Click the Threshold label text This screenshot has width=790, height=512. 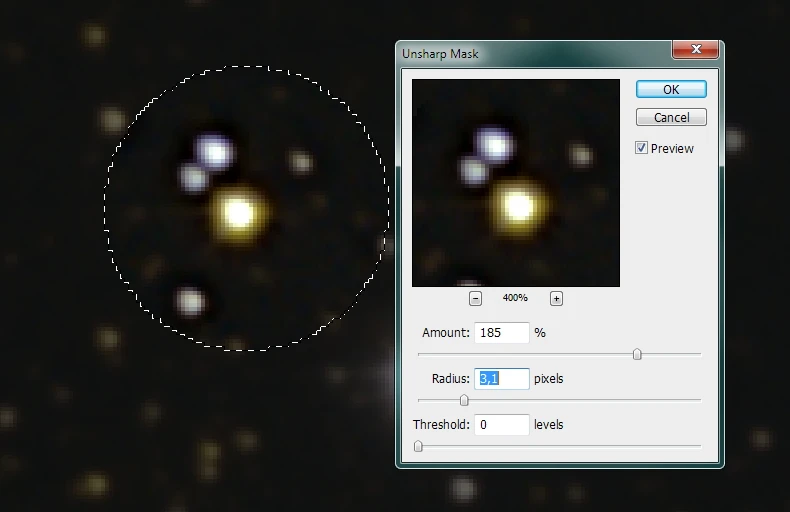441,425
